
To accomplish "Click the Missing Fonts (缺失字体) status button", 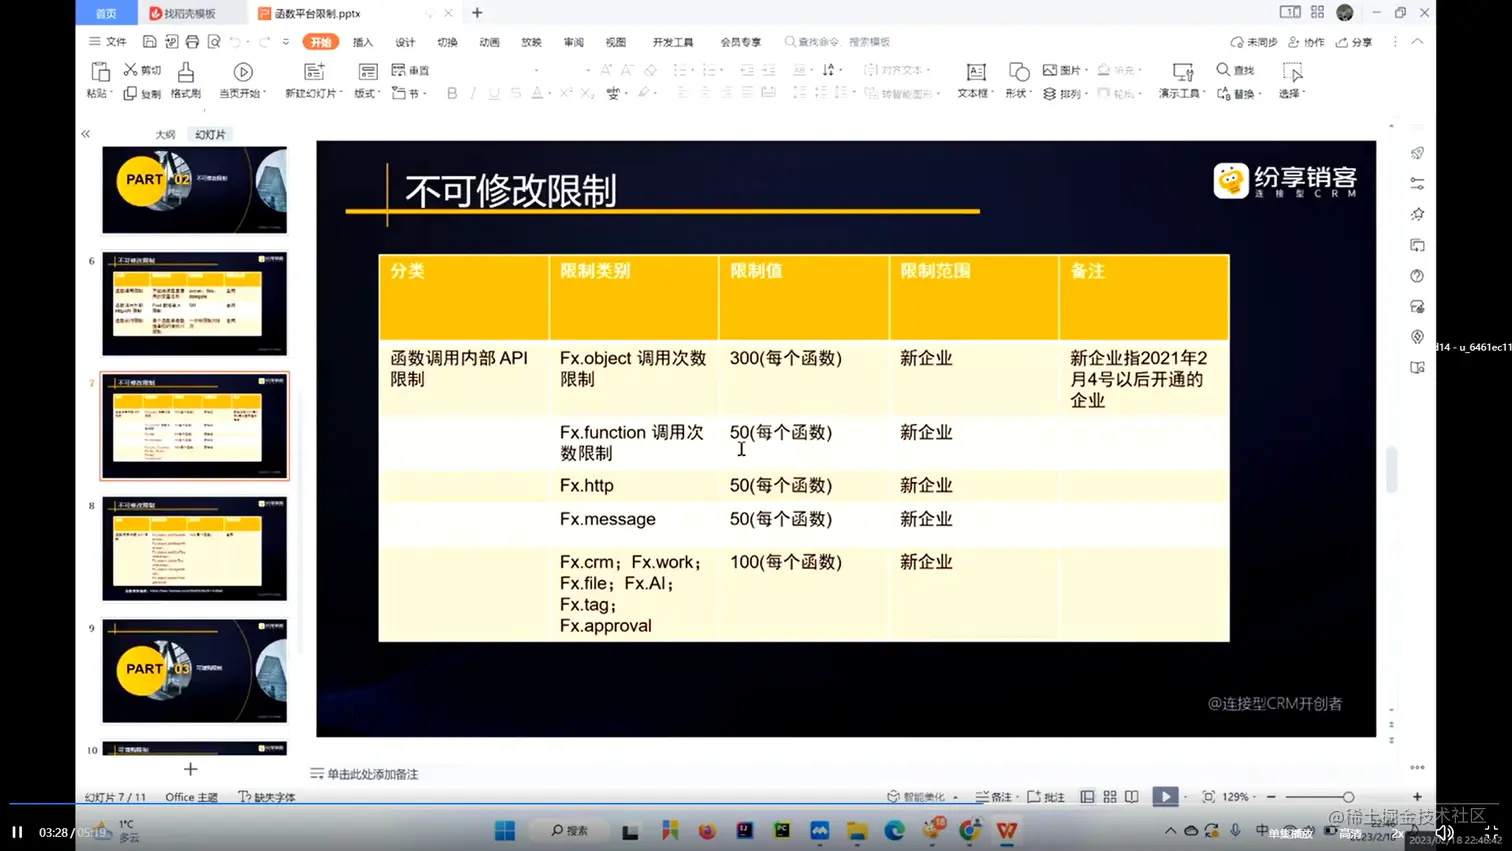I will pyautogui.click(x=267, y=797).
